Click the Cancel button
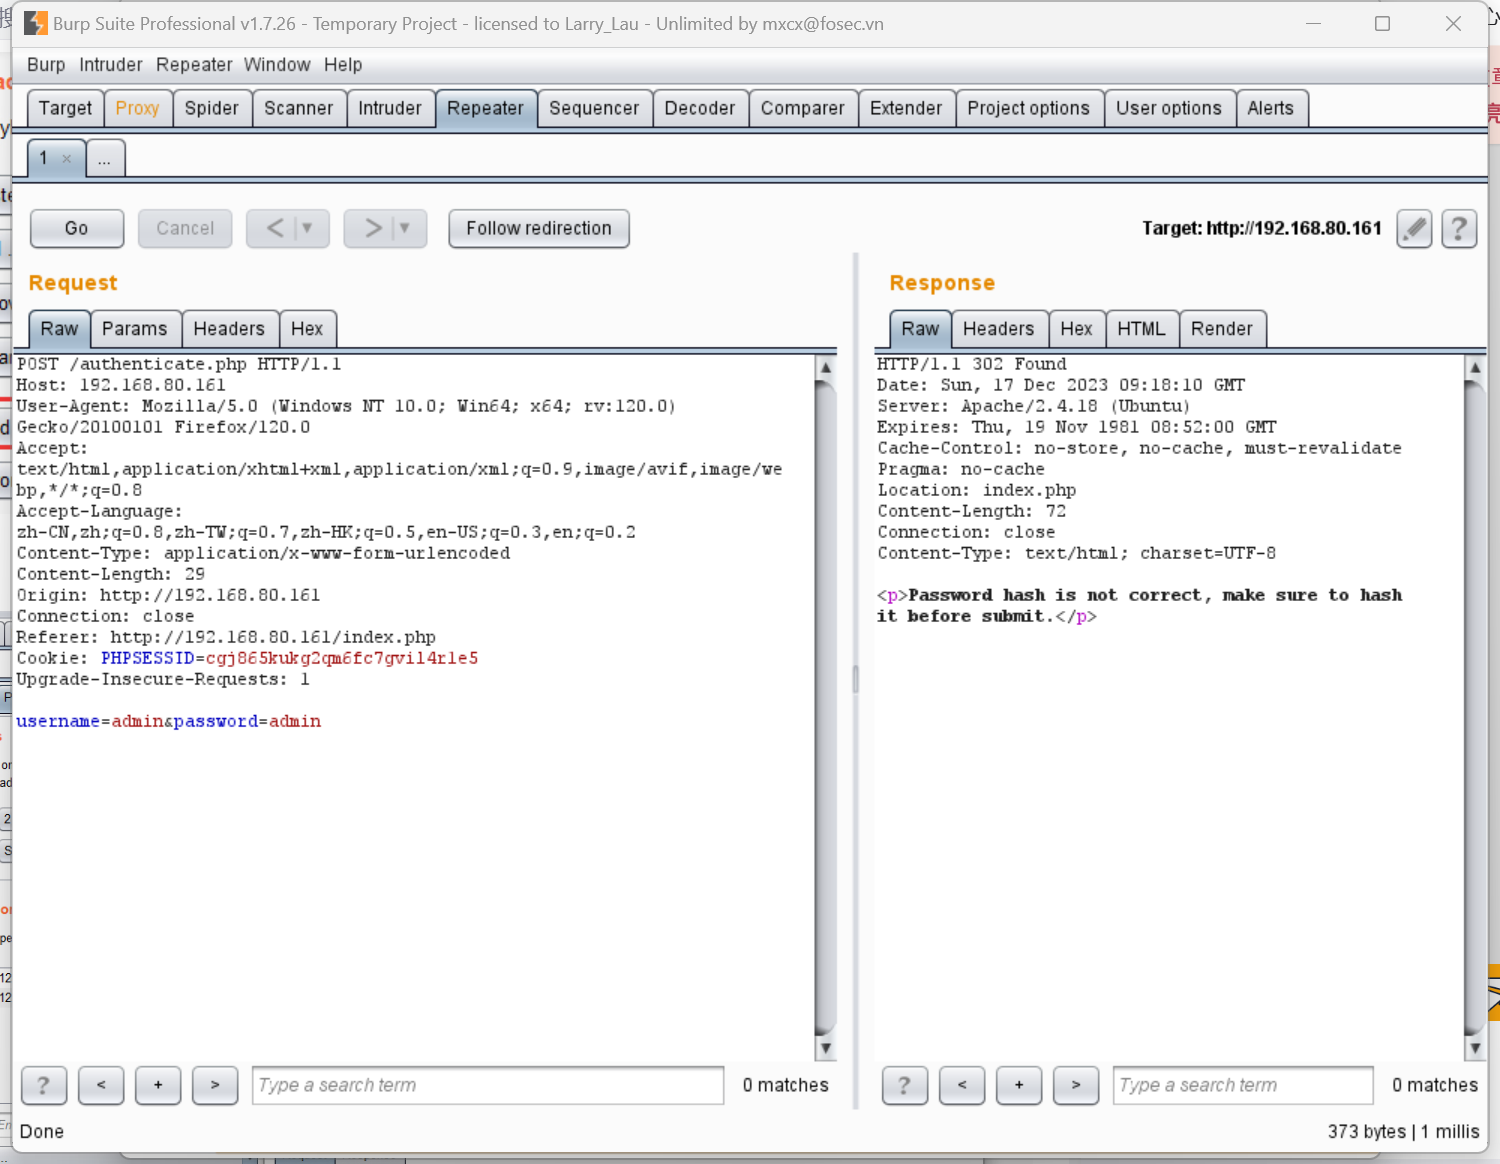1500x1164 pixels. pyautogui.click(x=185, y=228)
